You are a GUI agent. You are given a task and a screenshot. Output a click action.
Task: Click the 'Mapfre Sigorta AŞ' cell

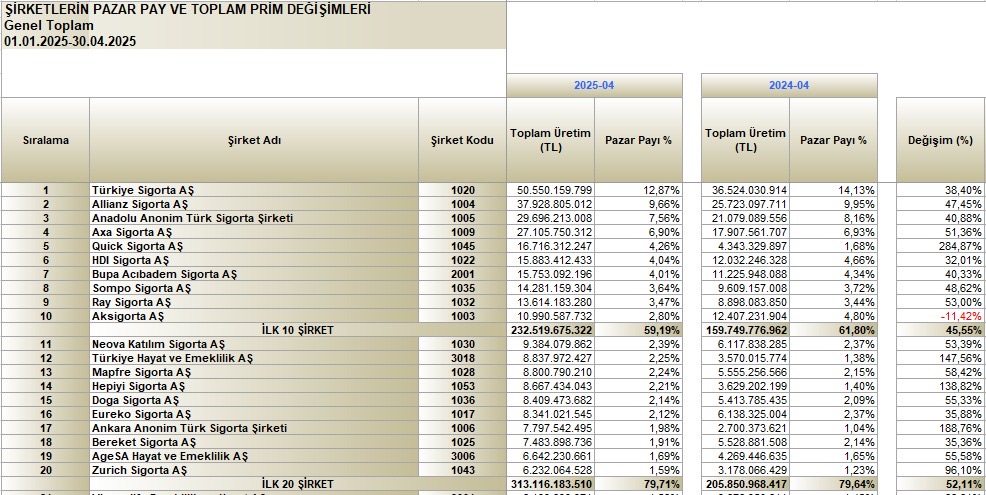tap(254, 372)
